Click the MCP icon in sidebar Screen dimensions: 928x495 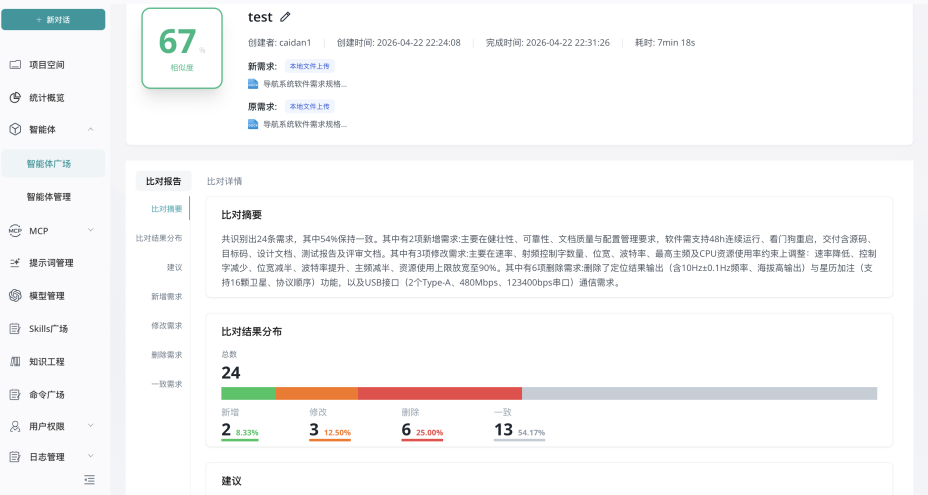[15, 231]
